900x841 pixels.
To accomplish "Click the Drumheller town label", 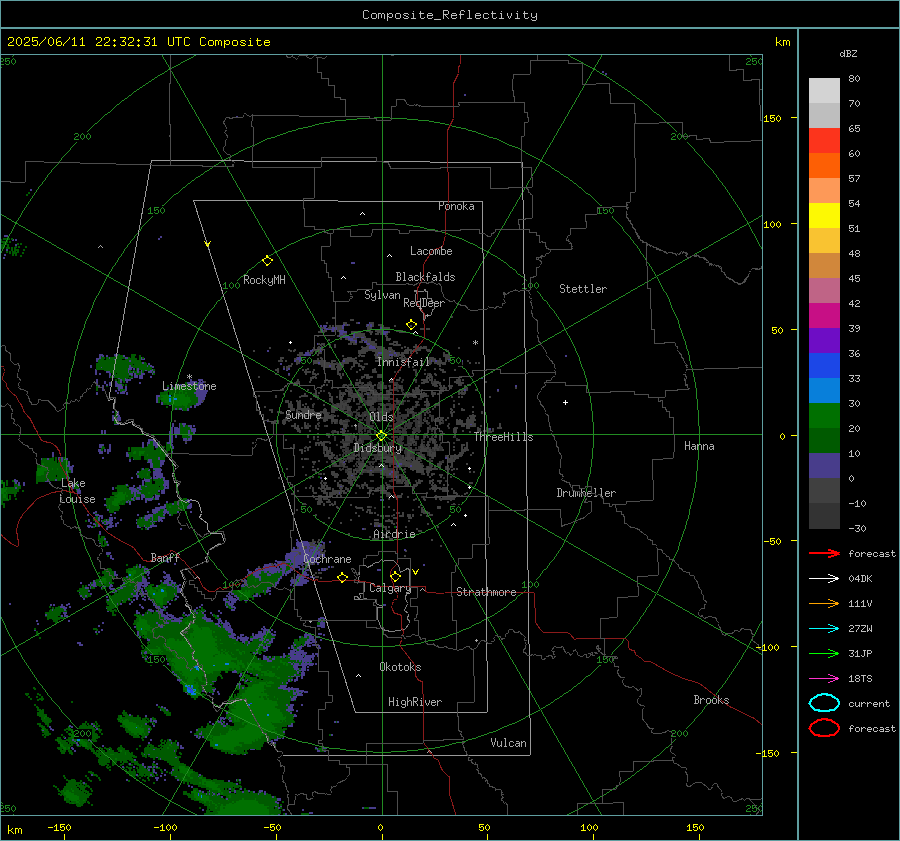I will click(586, 493).
